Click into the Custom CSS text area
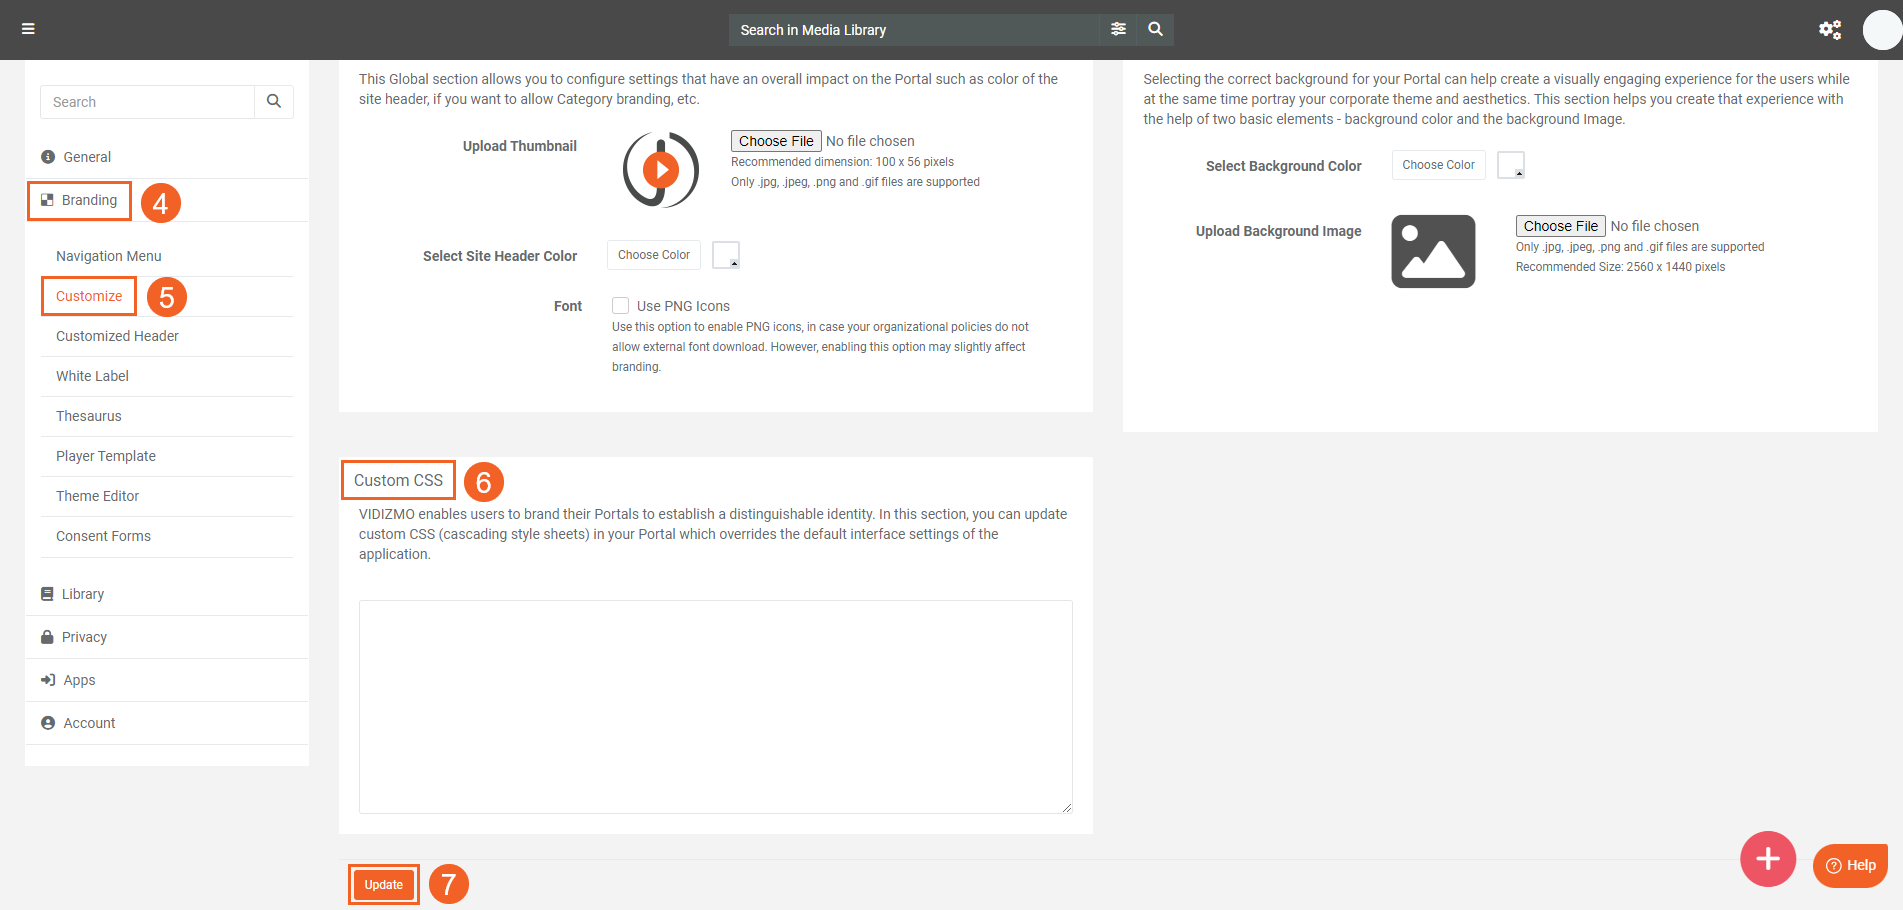Screen dimensions: 1903x910 click(715, 706)
